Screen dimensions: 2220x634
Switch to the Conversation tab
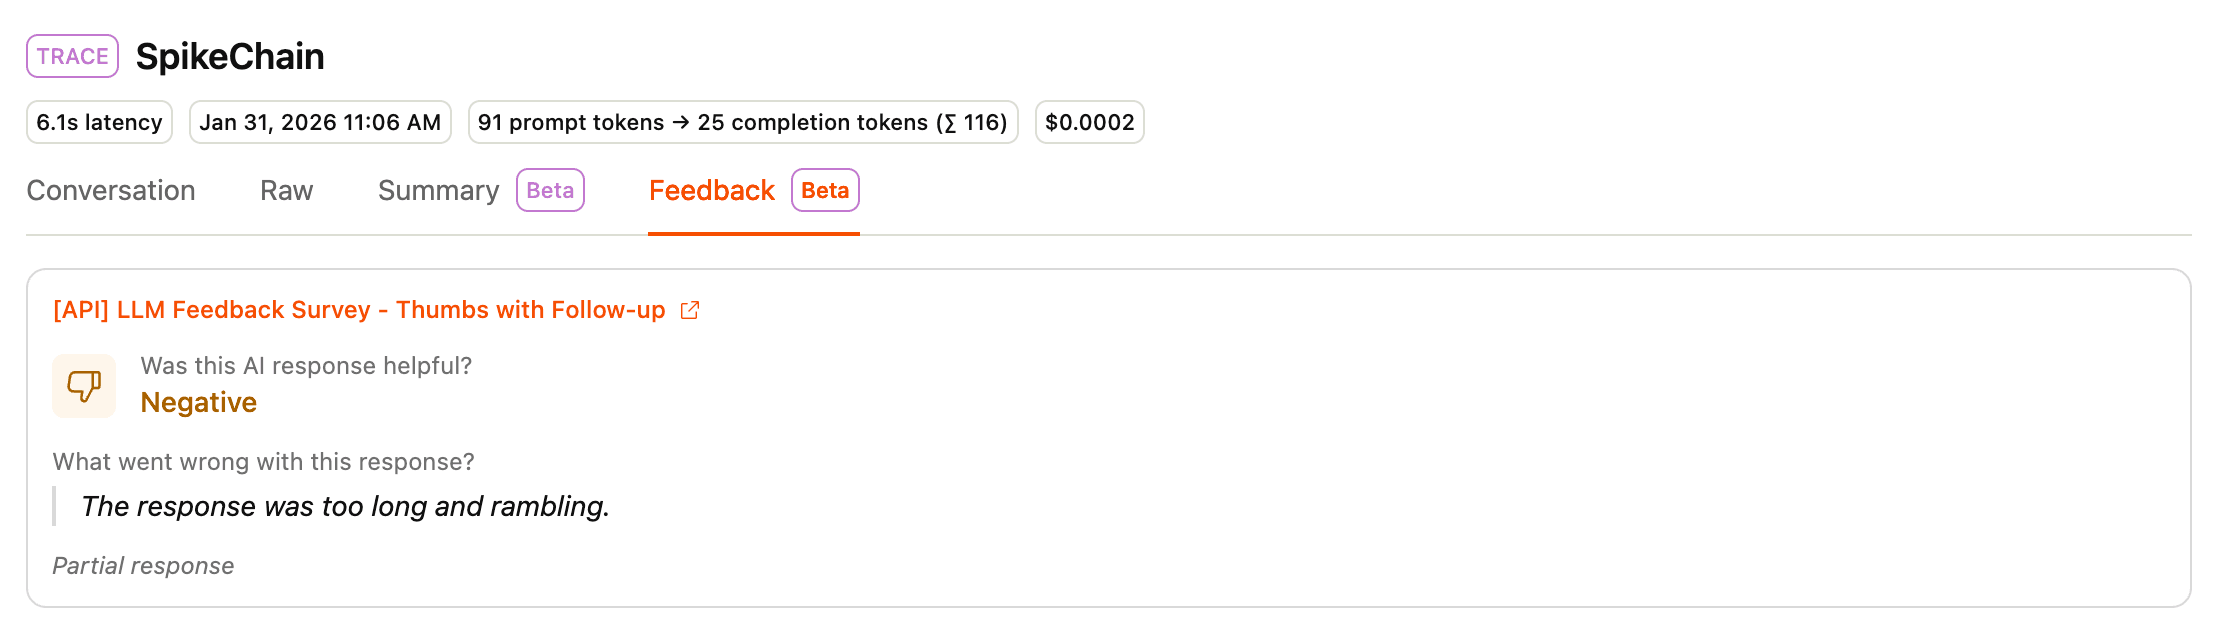111,190
